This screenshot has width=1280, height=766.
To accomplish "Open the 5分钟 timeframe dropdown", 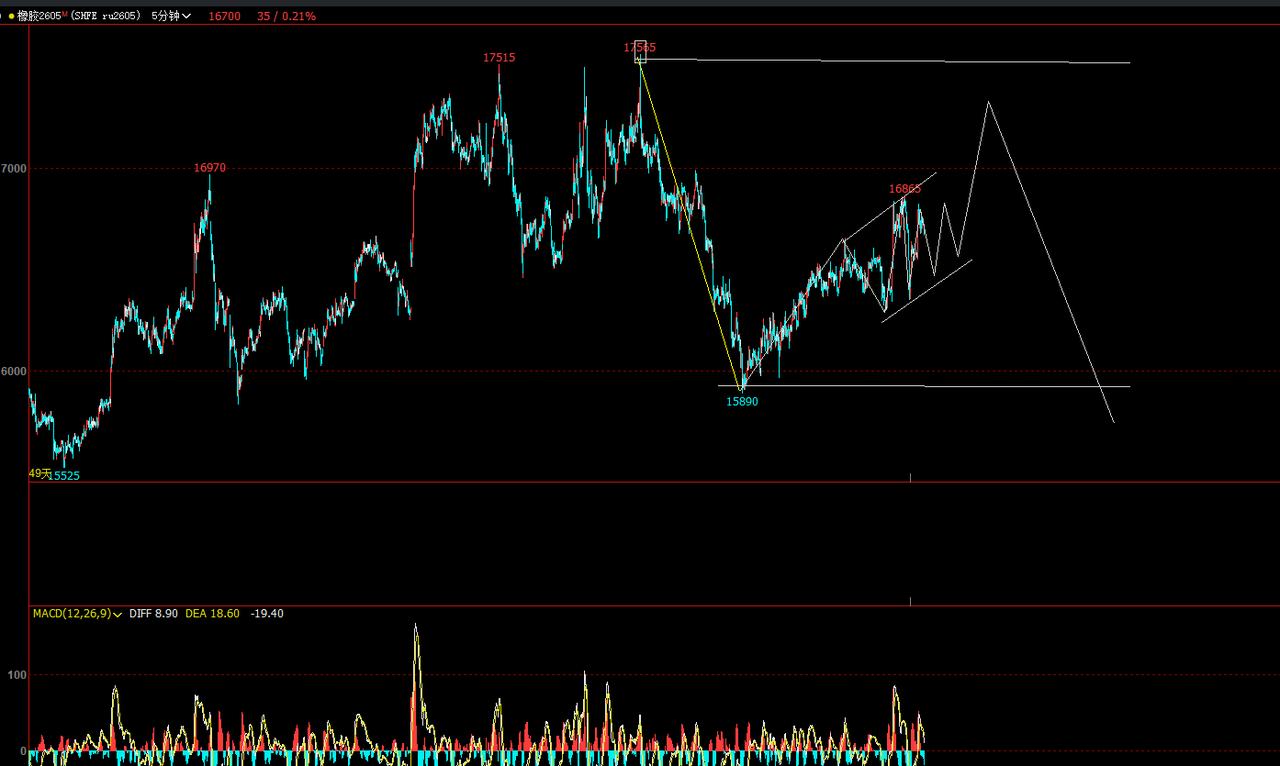I will click(x=171, y=16).
